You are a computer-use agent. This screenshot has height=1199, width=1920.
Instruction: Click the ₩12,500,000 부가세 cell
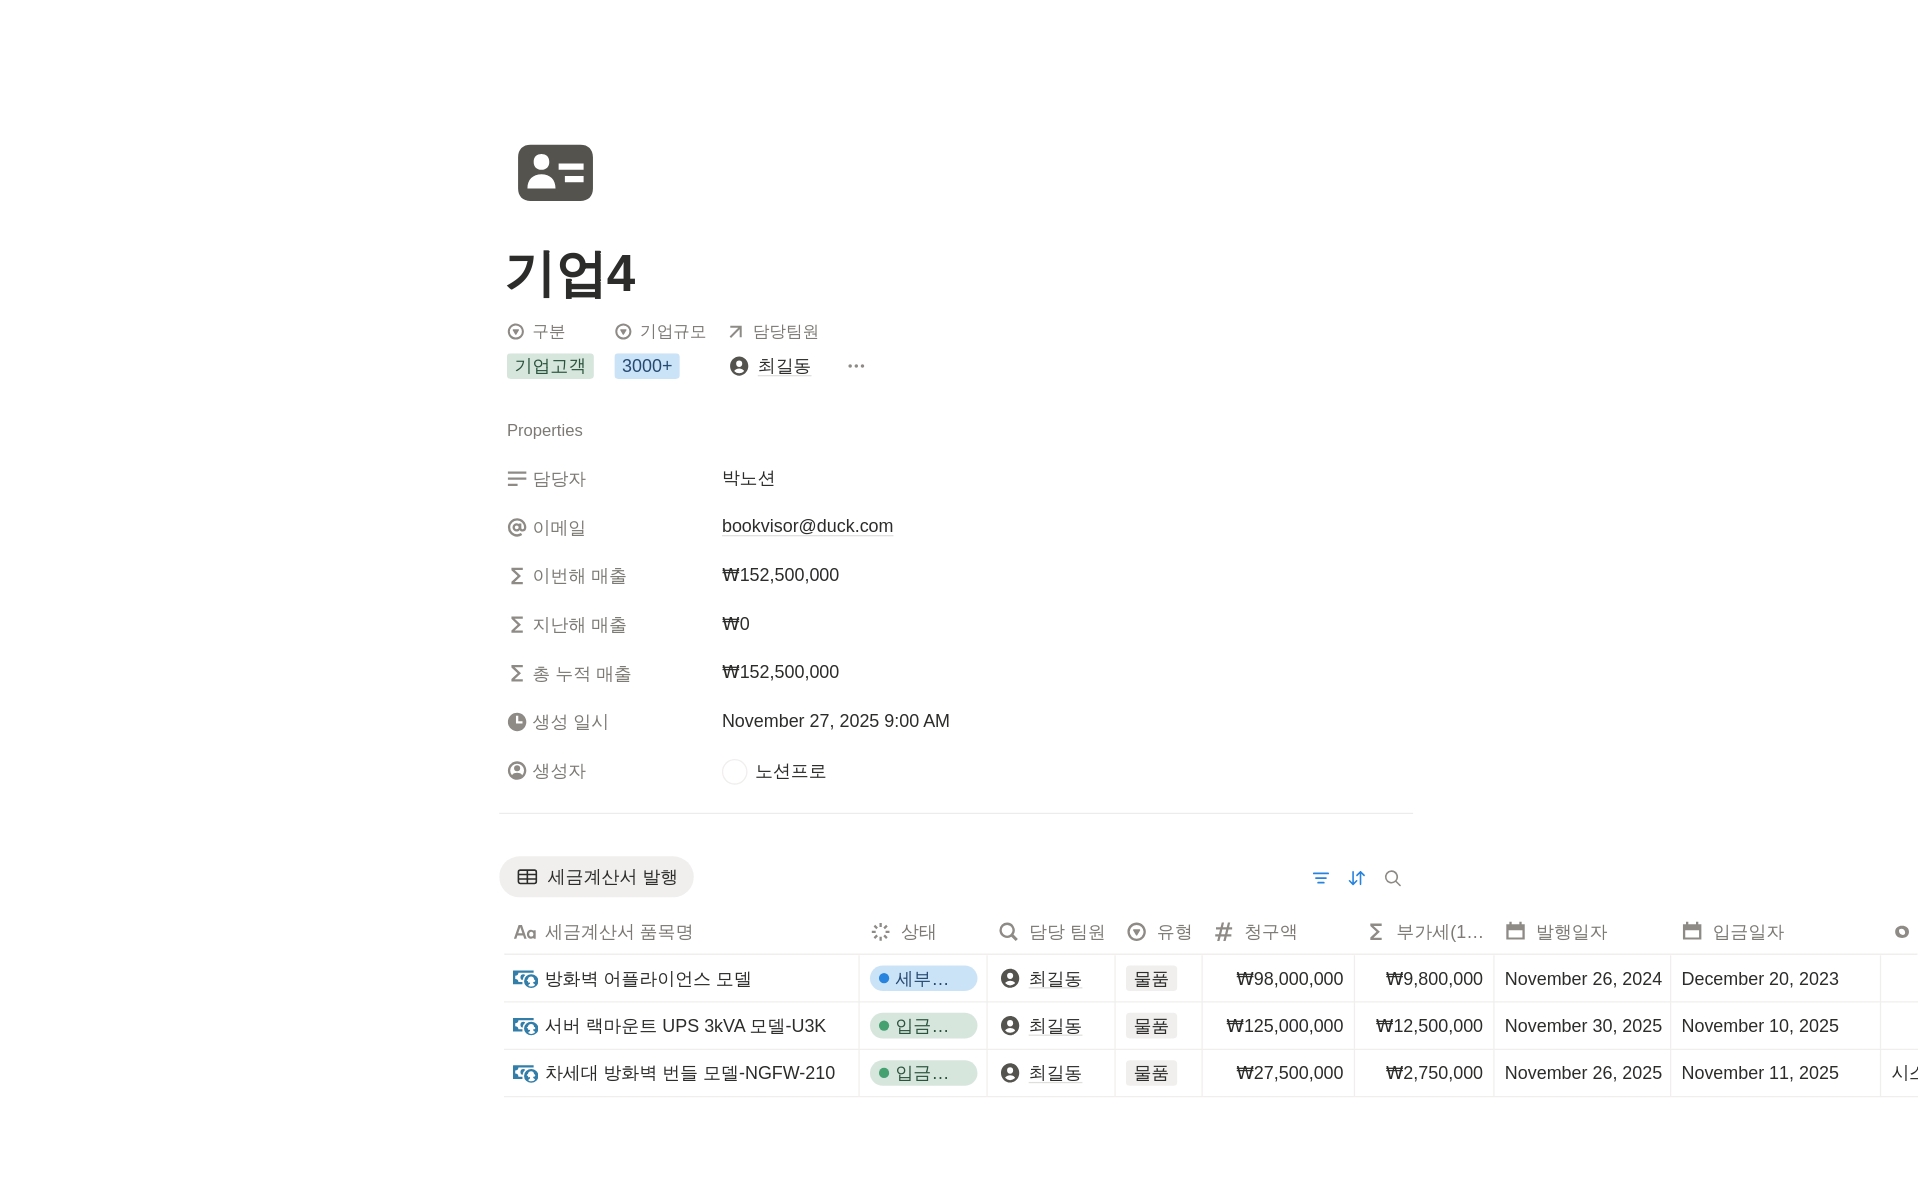pyautogui.click(x=1424, y=1026)
